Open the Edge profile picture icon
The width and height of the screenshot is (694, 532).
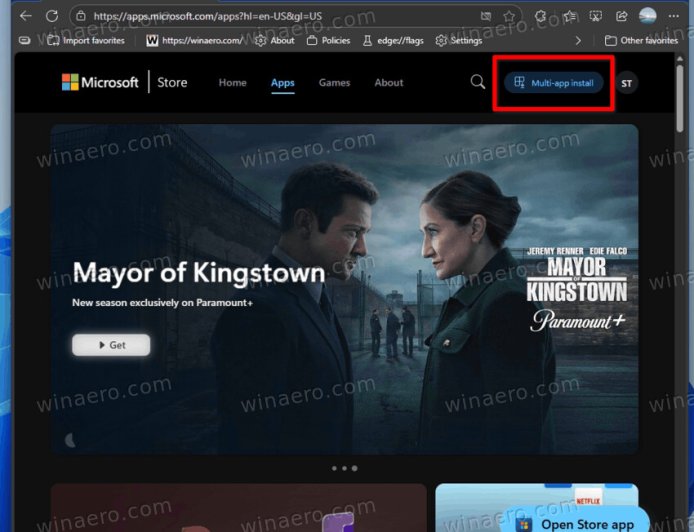(x=648, y=16)
